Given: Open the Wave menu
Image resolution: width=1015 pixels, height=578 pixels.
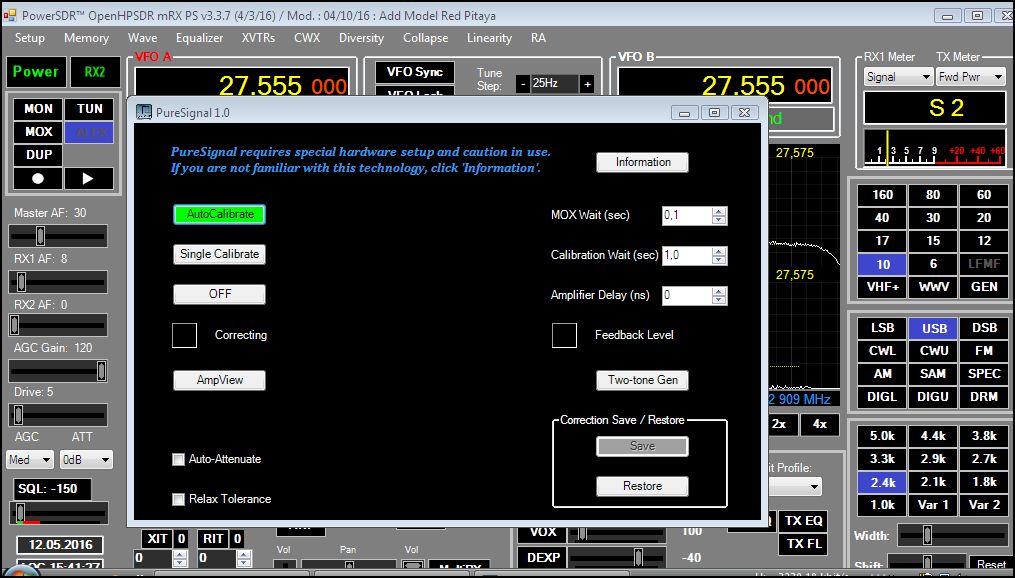Looking at the screenshot, I should point(142,38).
